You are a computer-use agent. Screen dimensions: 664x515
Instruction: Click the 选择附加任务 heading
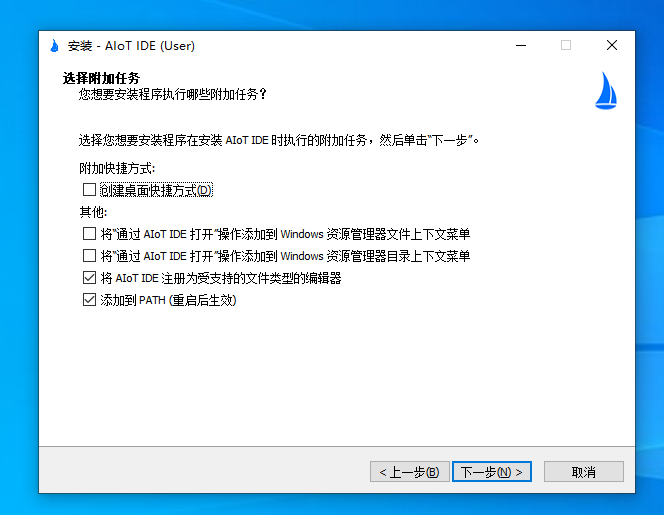pos(101,78)
